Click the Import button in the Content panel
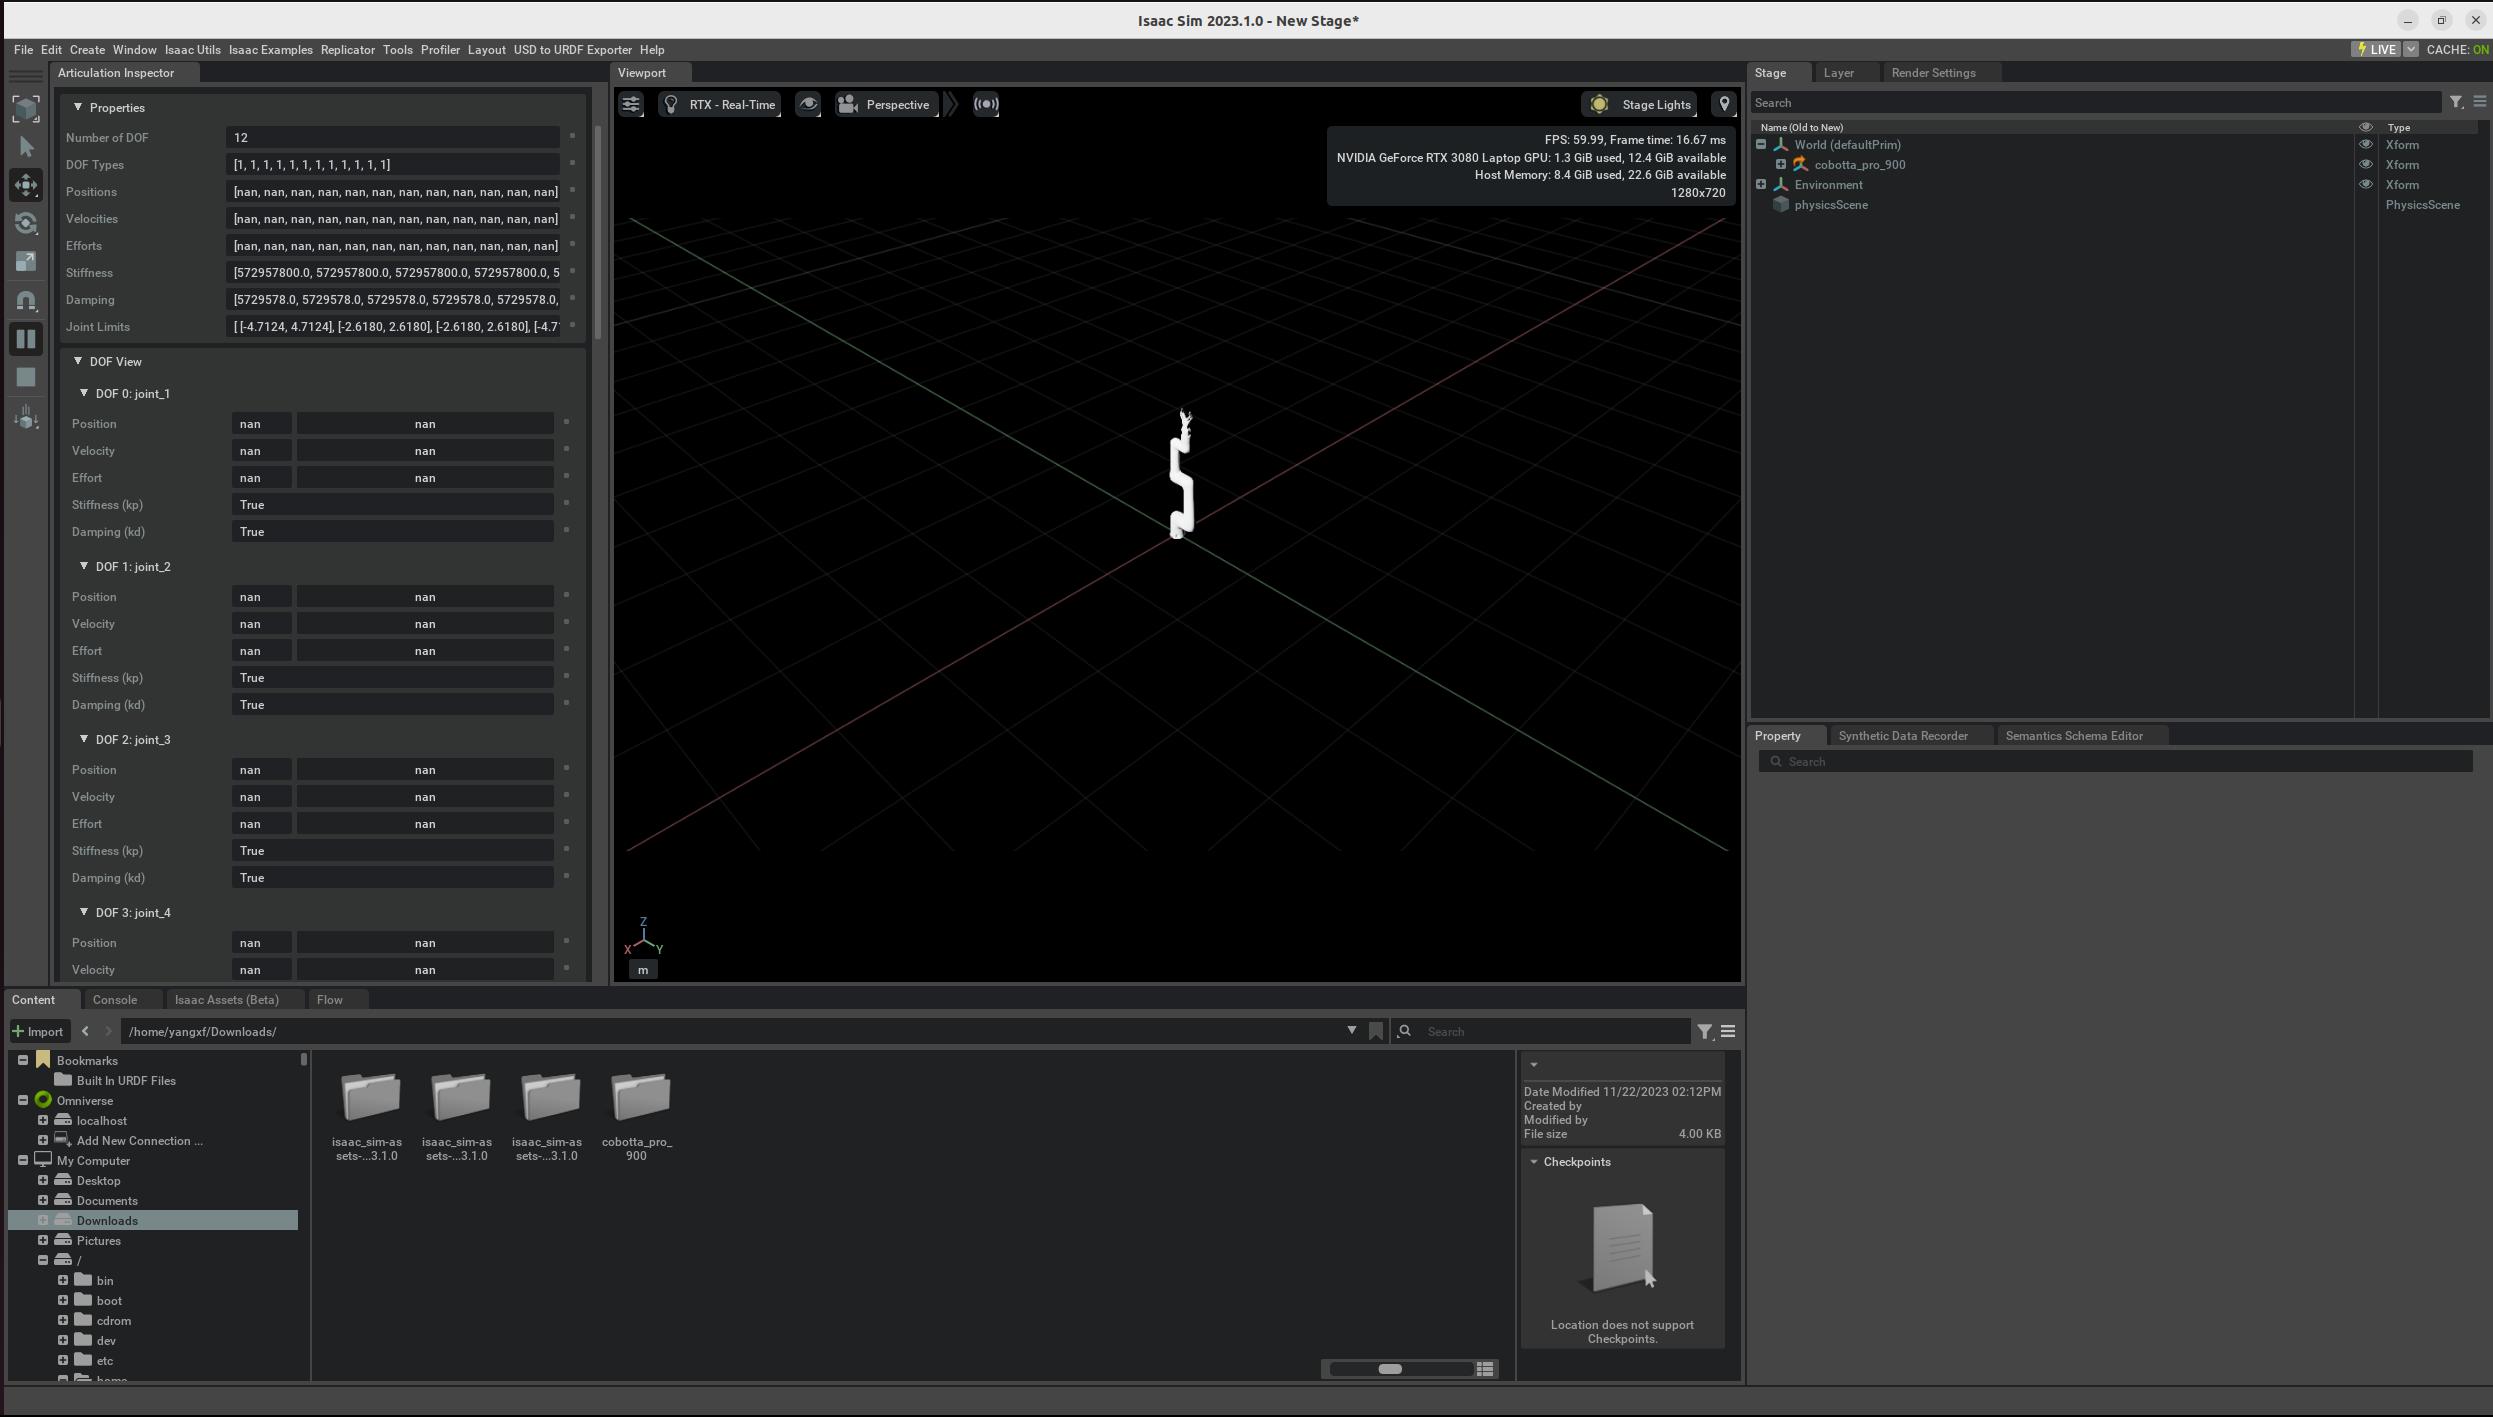This screenshot has height=1417, width=2493. coord(40,1030)
